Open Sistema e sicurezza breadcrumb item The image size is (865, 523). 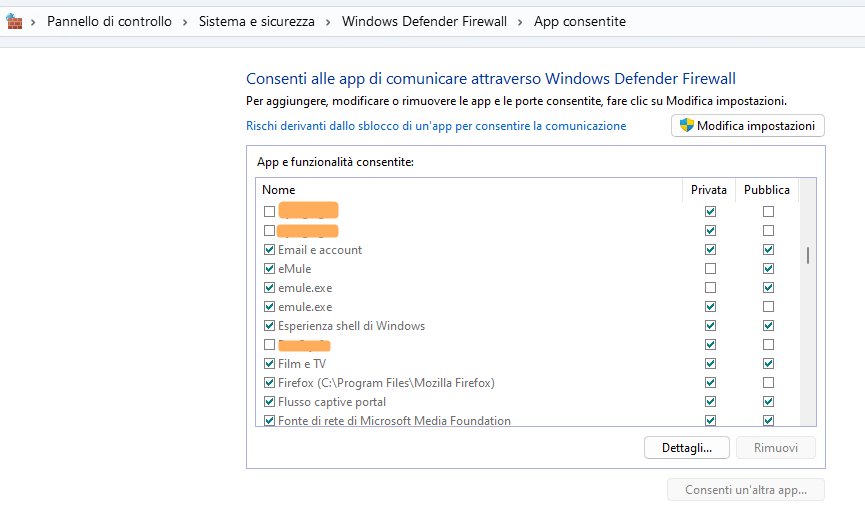[257, 22]
